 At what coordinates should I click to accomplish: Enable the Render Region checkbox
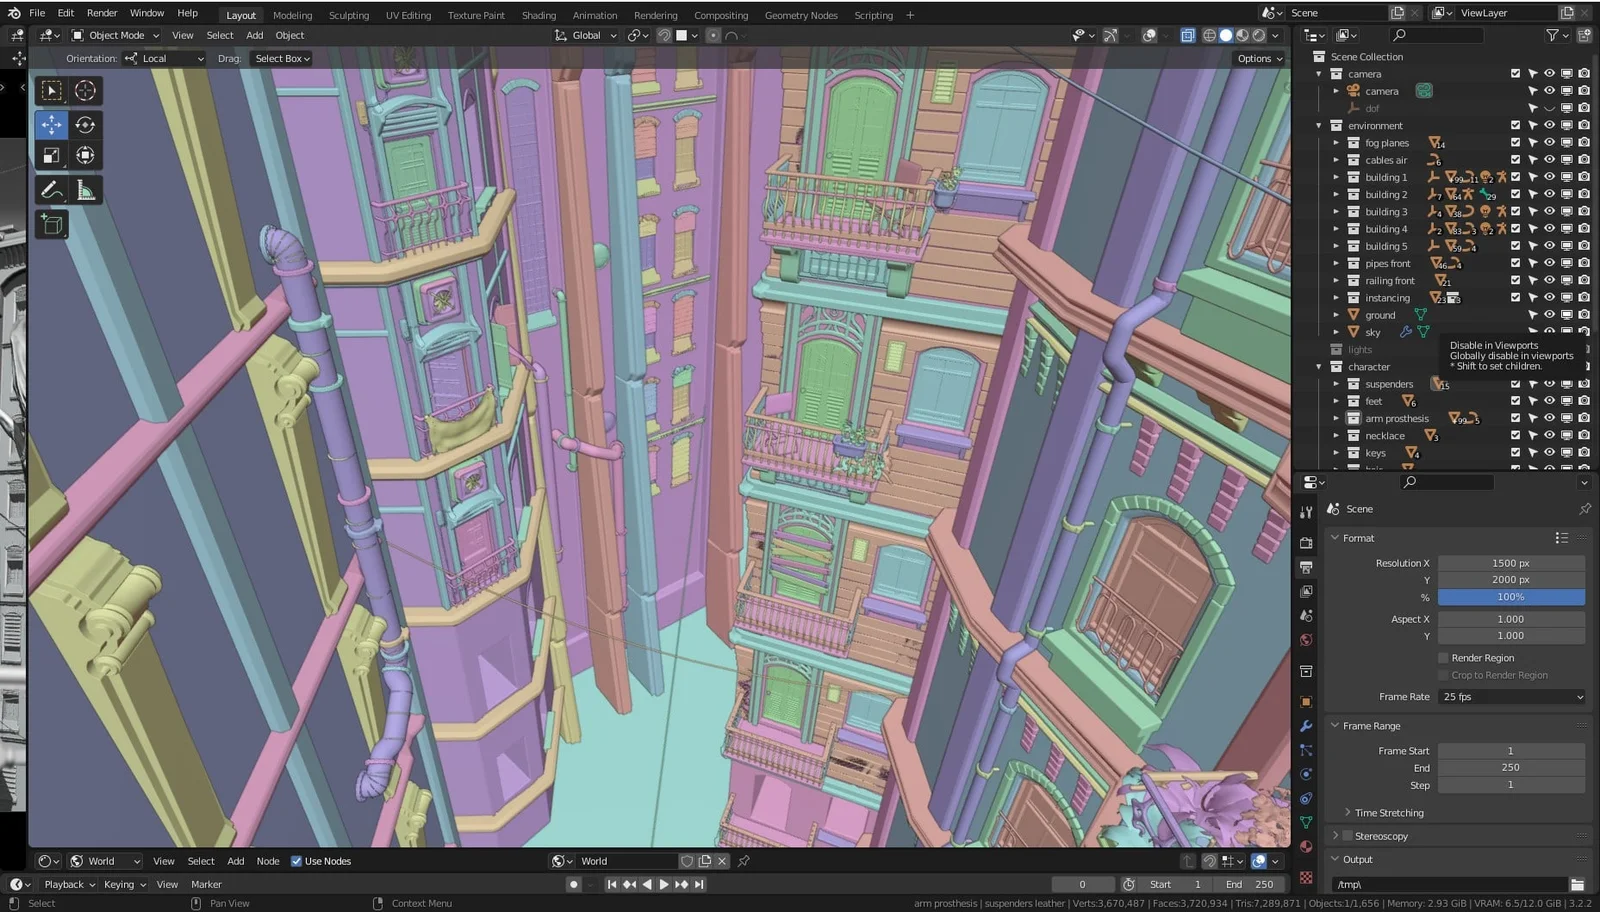pyautogui.click(x=1443, y=658)
